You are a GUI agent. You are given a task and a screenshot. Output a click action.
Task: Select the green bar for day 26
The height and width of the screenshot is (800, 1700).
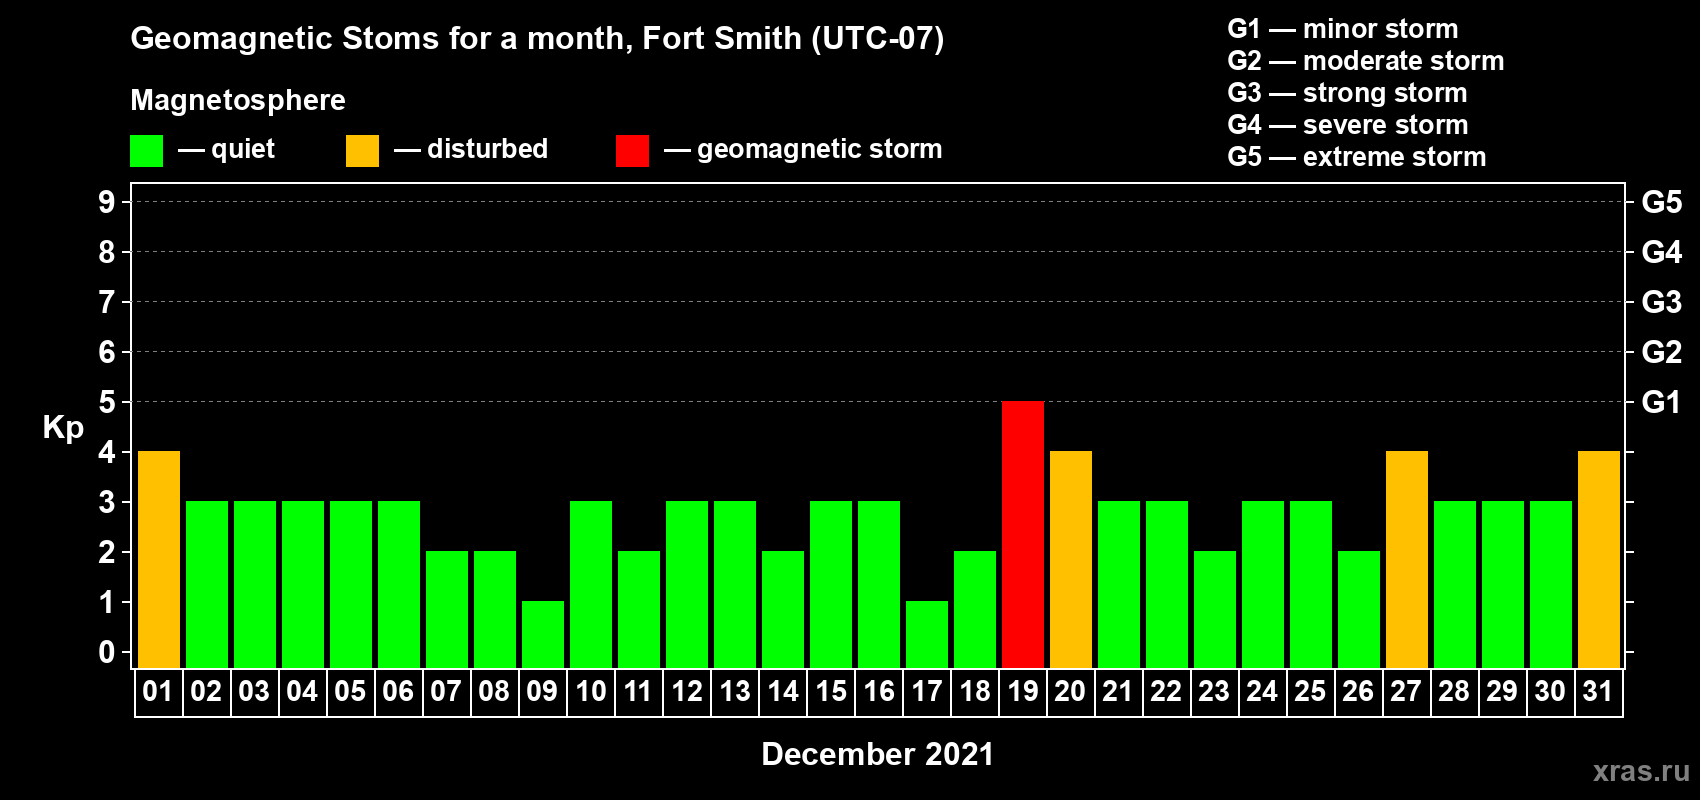(x=1359, y=609)
